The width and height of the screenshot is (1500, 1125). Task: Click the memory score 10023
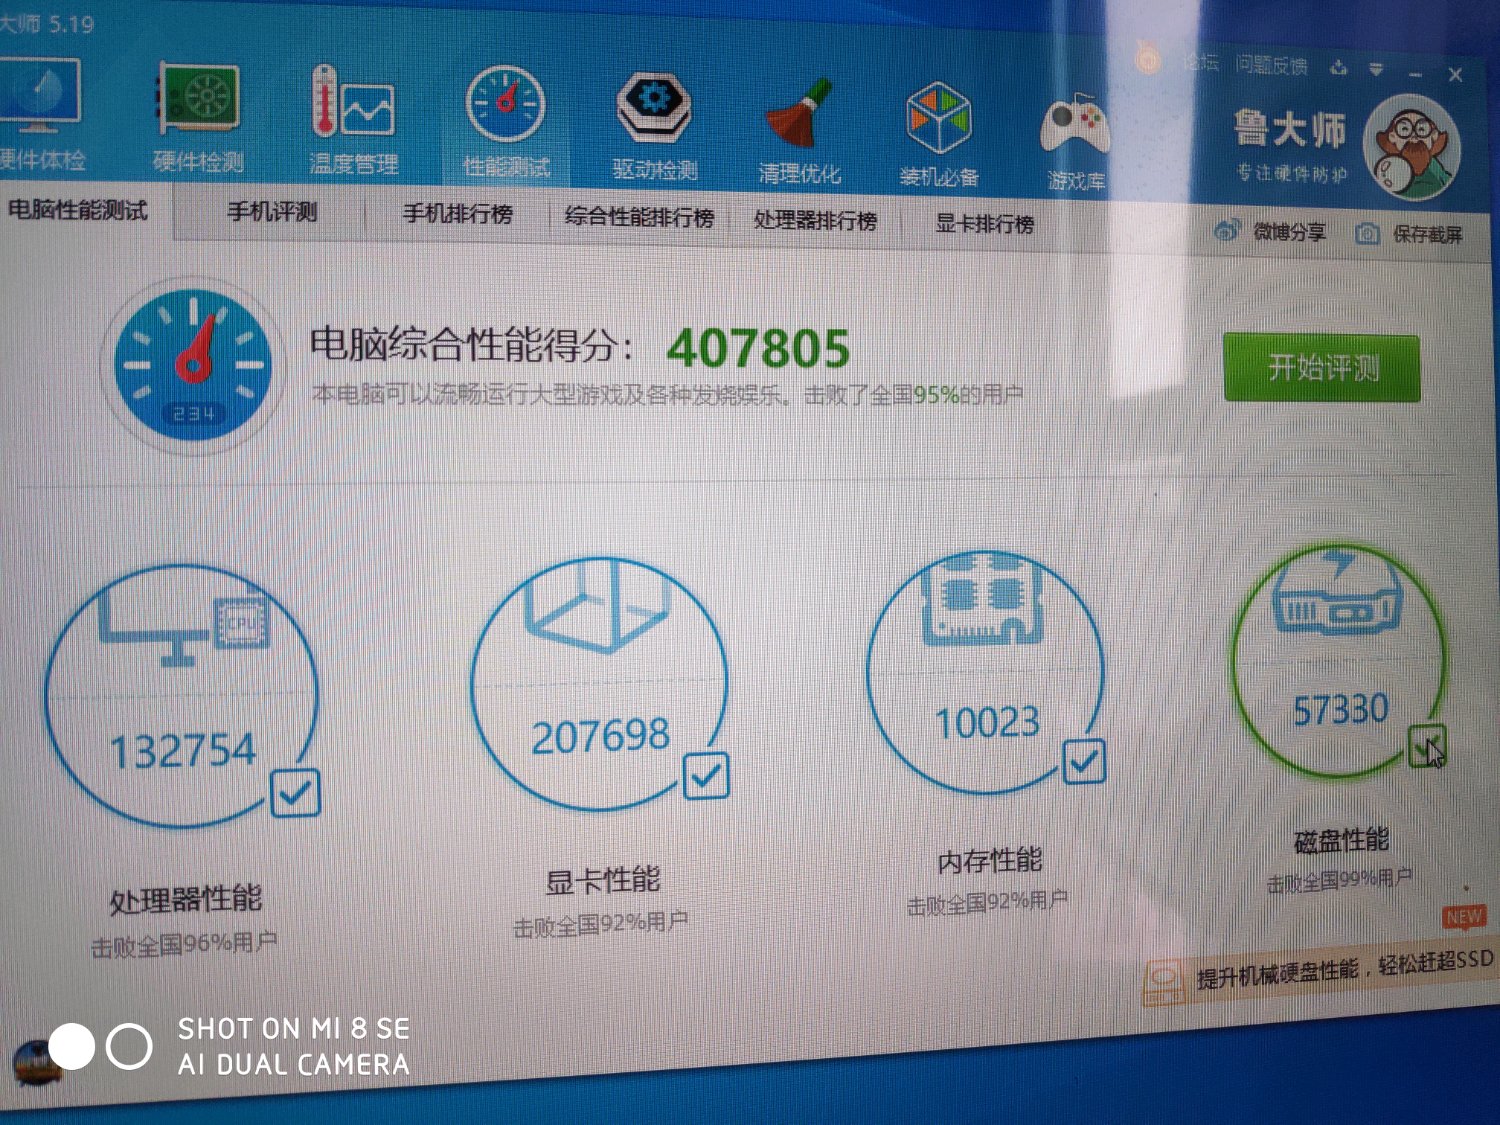pyautogui.click(x=987, y=722)
